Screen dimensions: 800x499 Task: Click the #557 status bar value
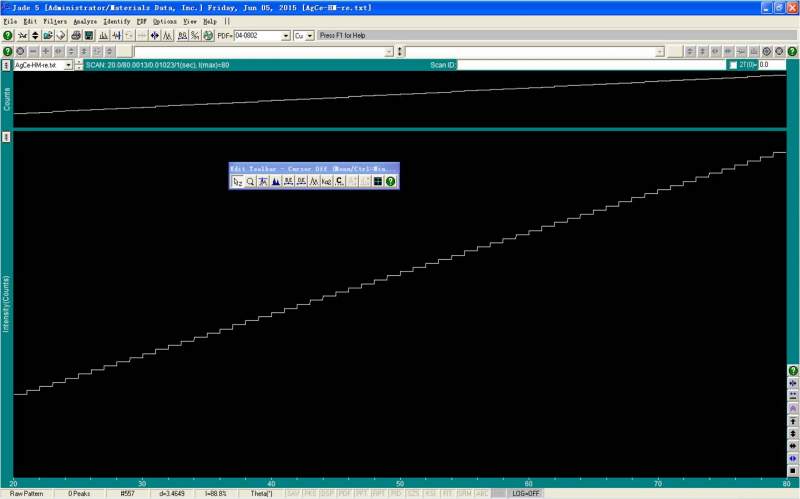click(128, 493)
